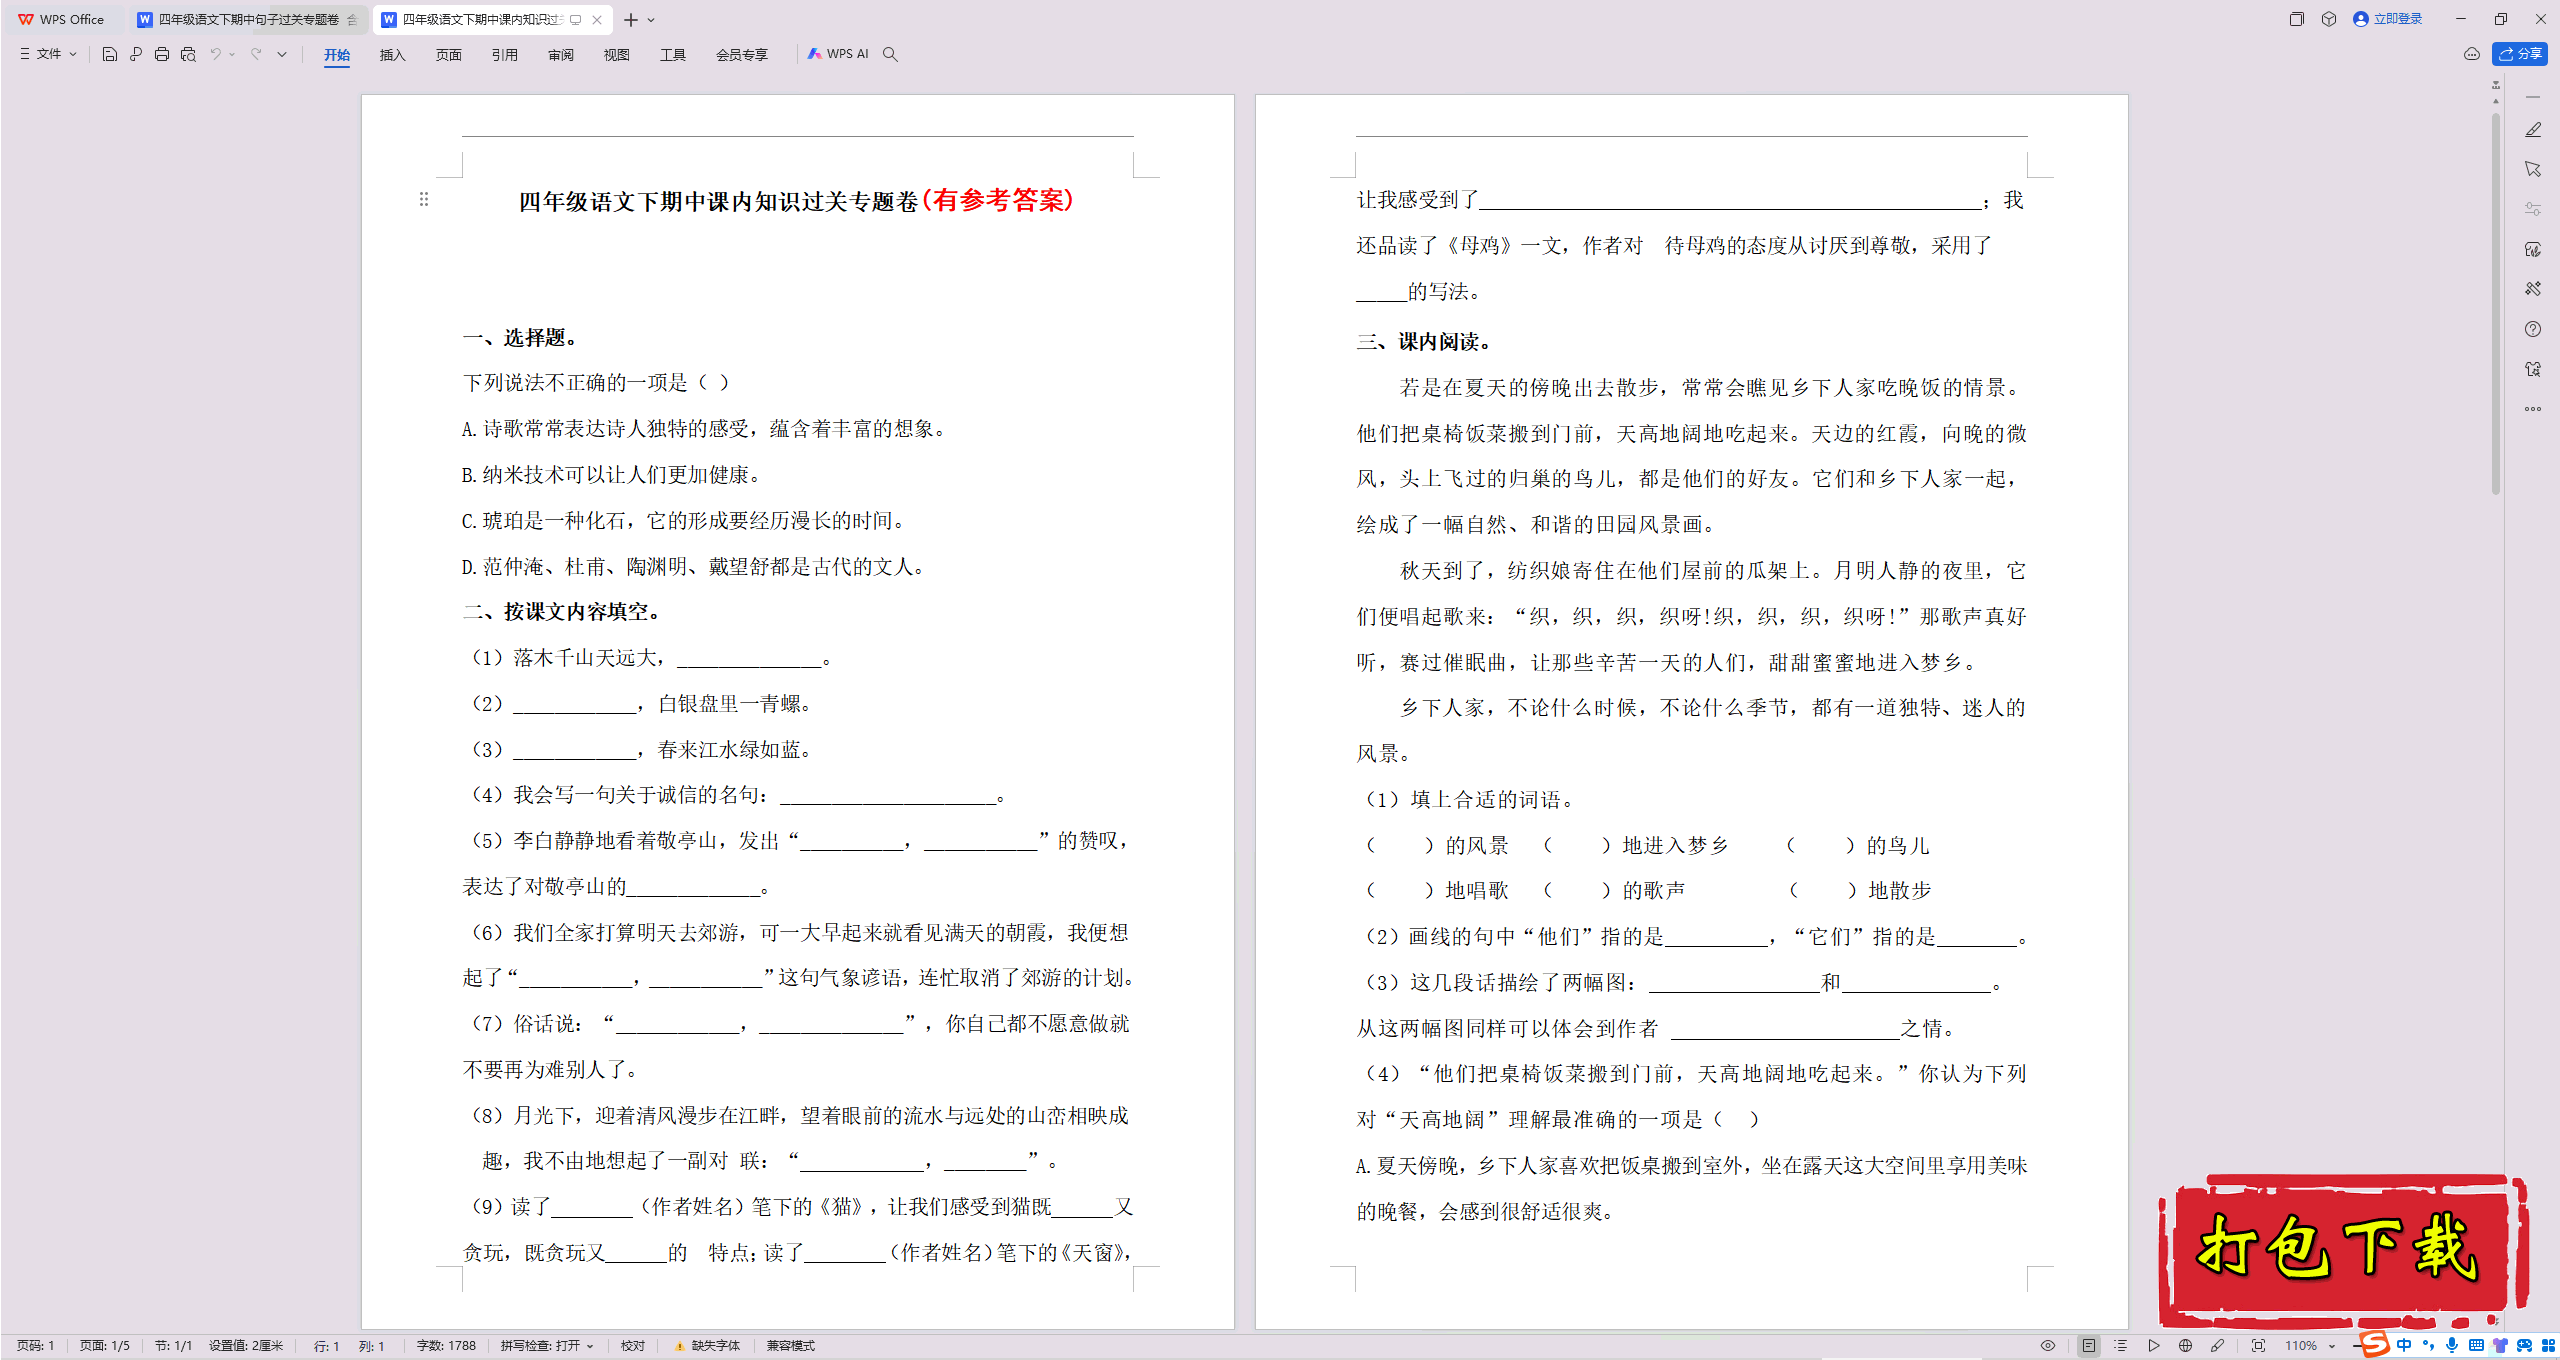Select the 视图 ribbon tab
The width and height of the screenshot is (2560, 1360).
[617, 55]
